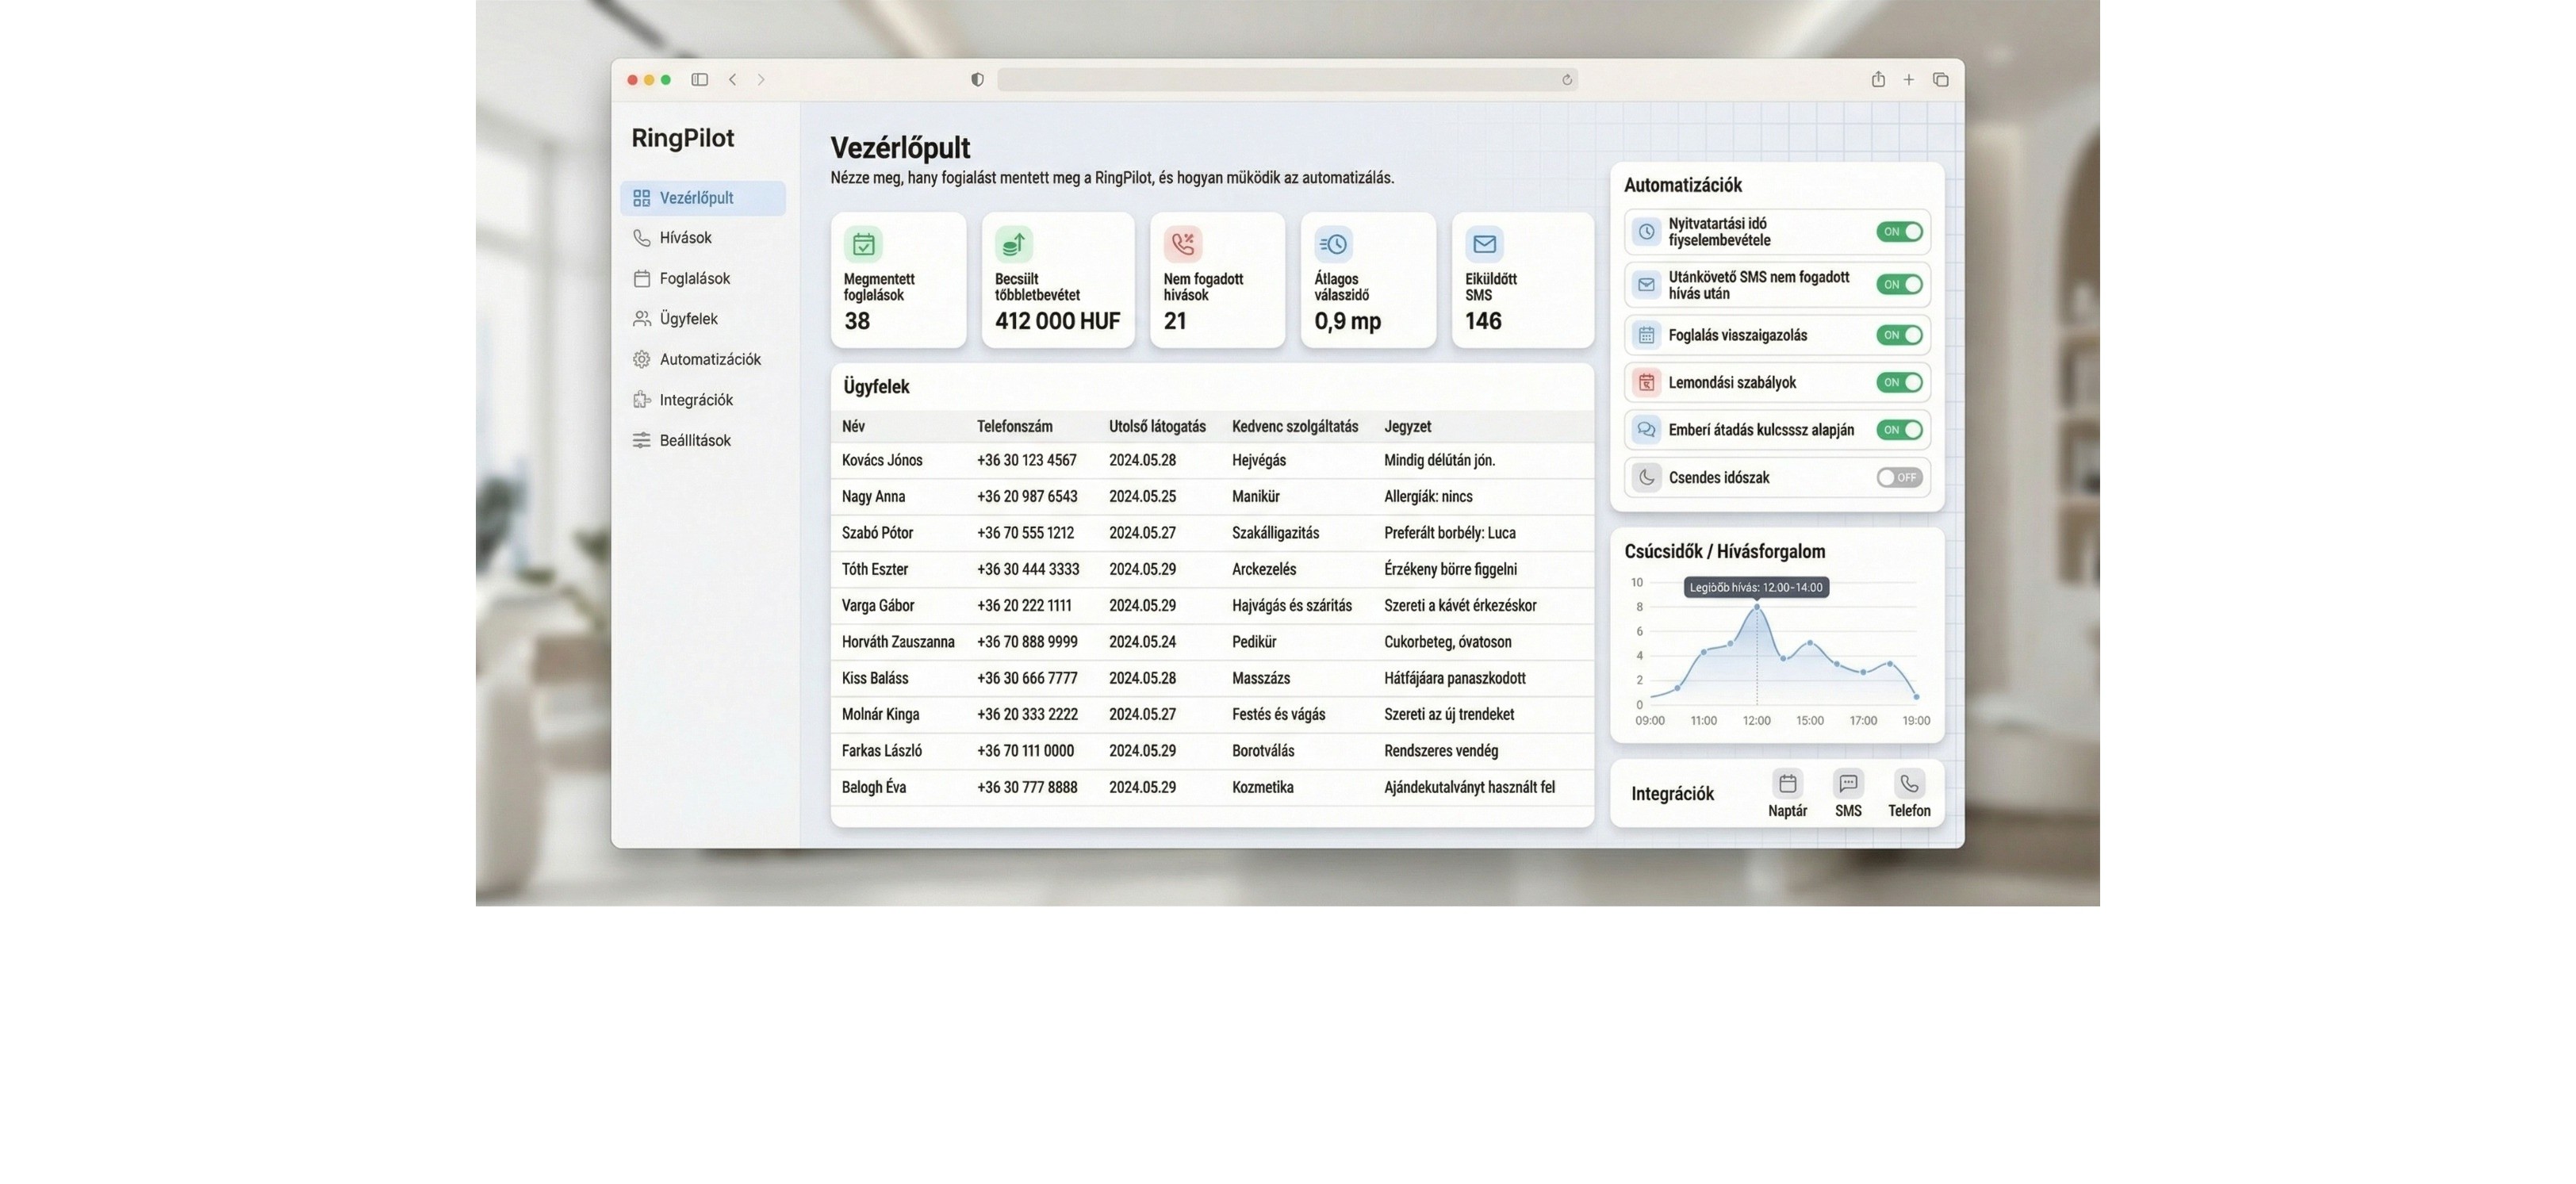Click the browser page reload icon
This screenshot has height=1184, width=2576.
pos(1567,80)
